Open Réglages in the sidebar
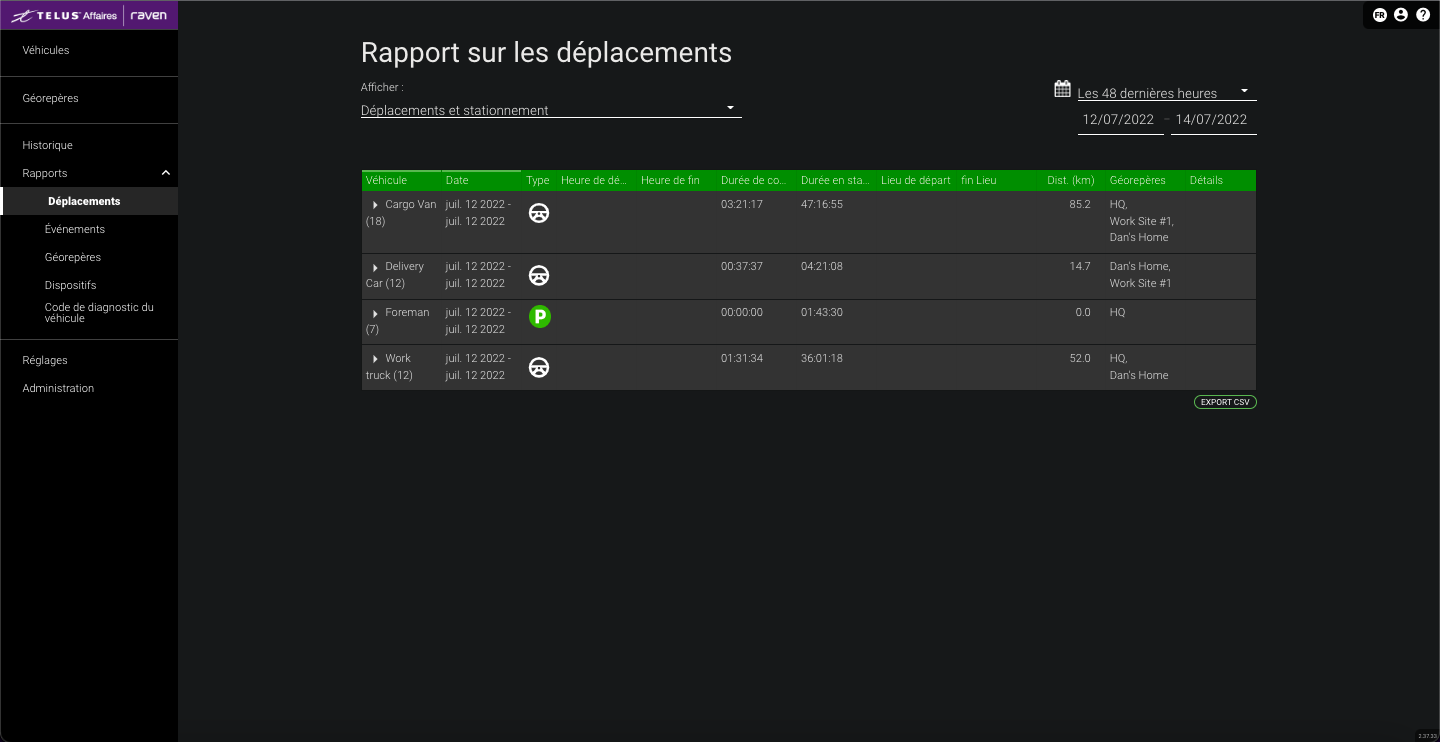The width and height of the screenshot is (1440, 742). click(45, 360)
